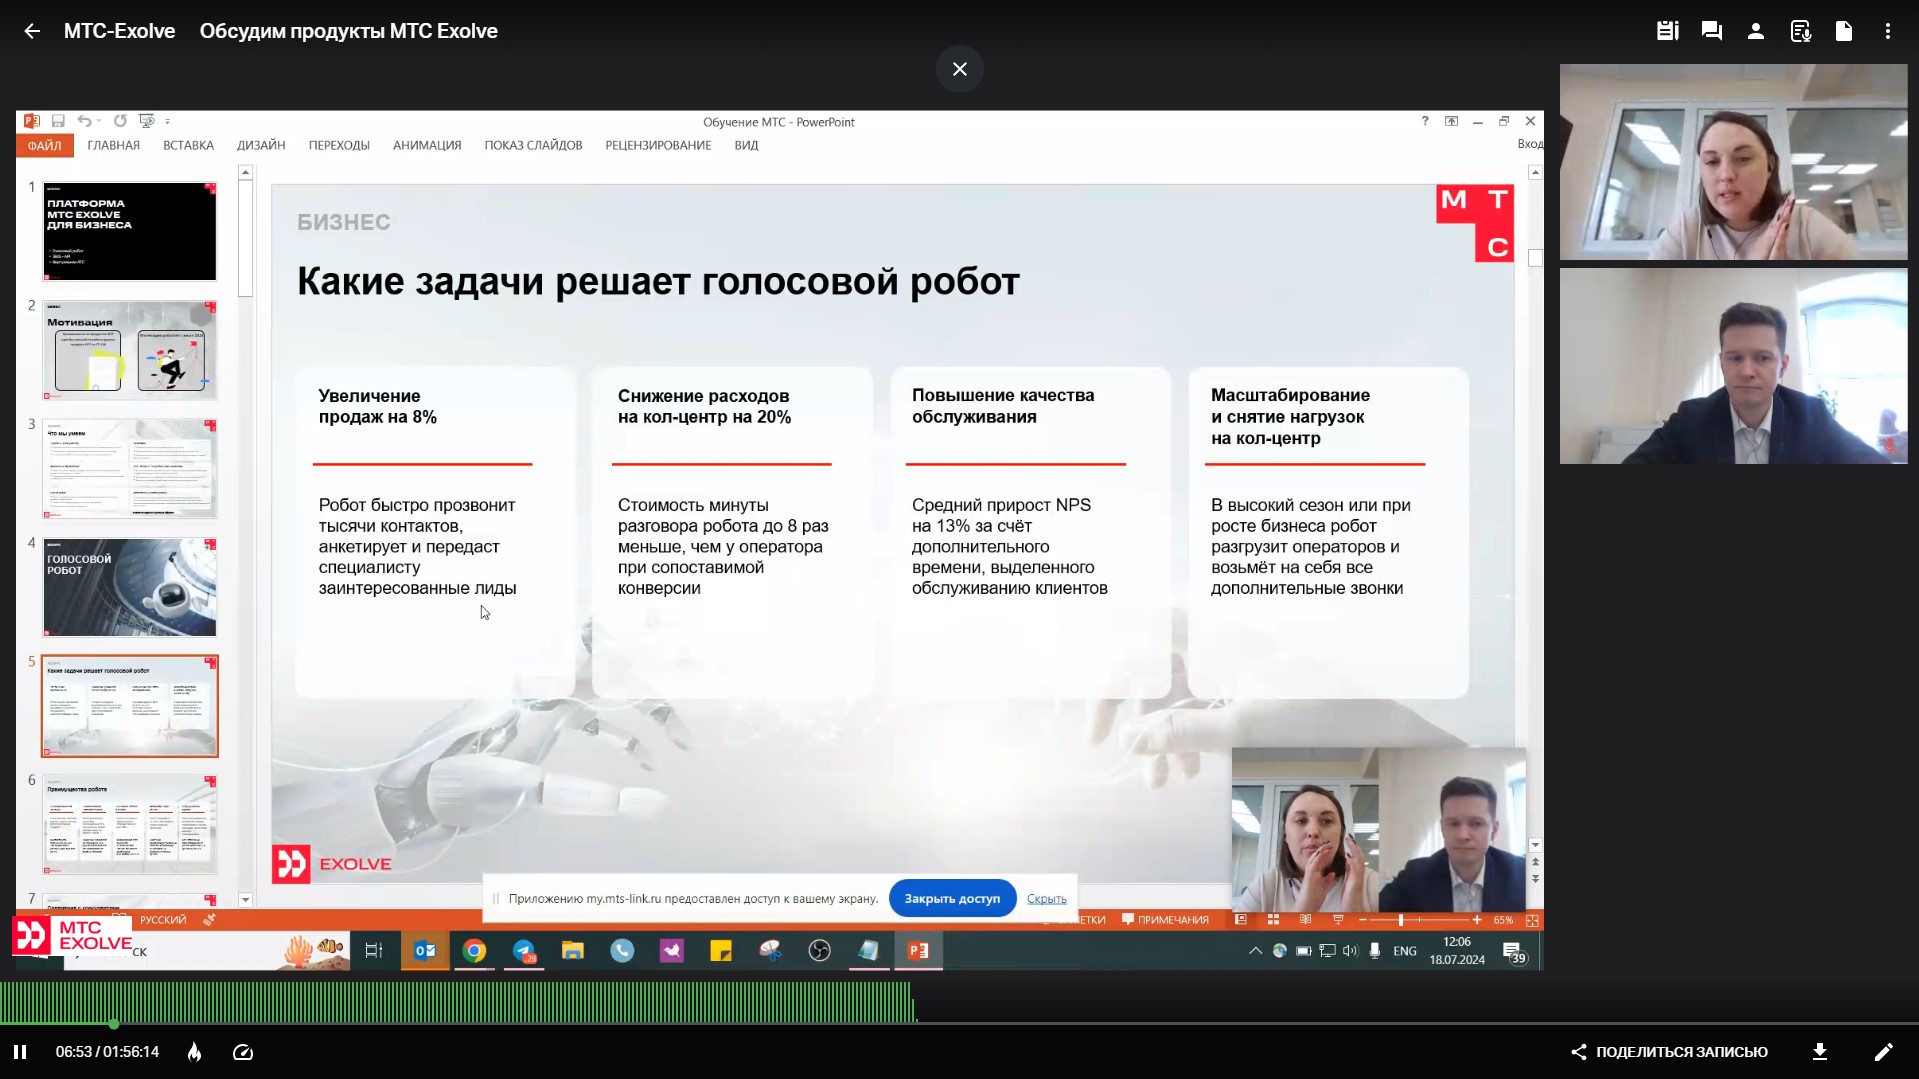Change playback speed with the gauge icon
The width and height of the screenshot is (1919, 1079).
tap(243, 1052)
